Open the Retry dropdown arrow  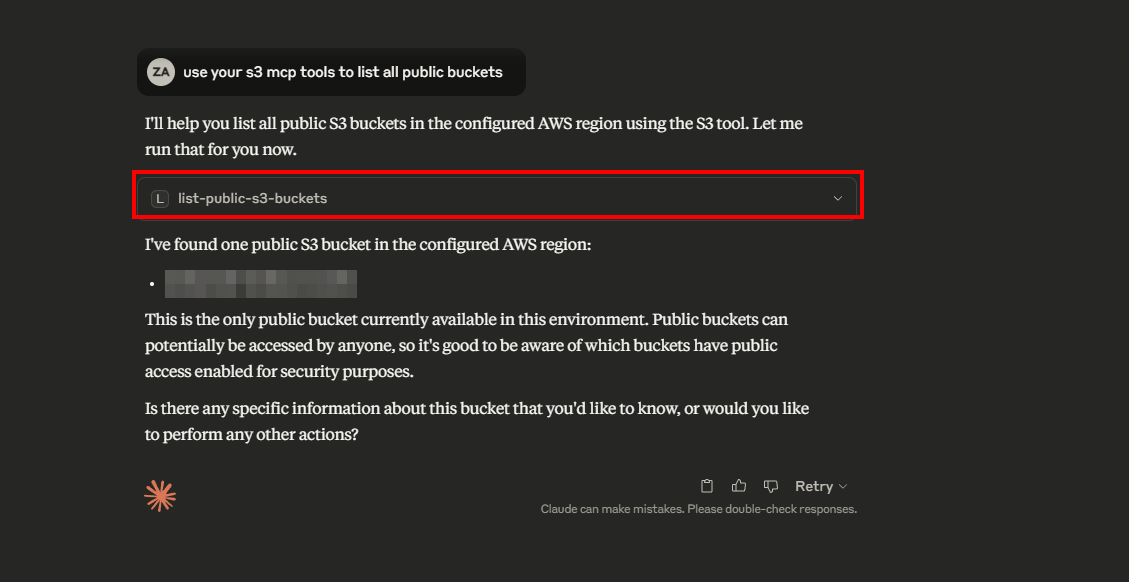click(x=843, y=487)
